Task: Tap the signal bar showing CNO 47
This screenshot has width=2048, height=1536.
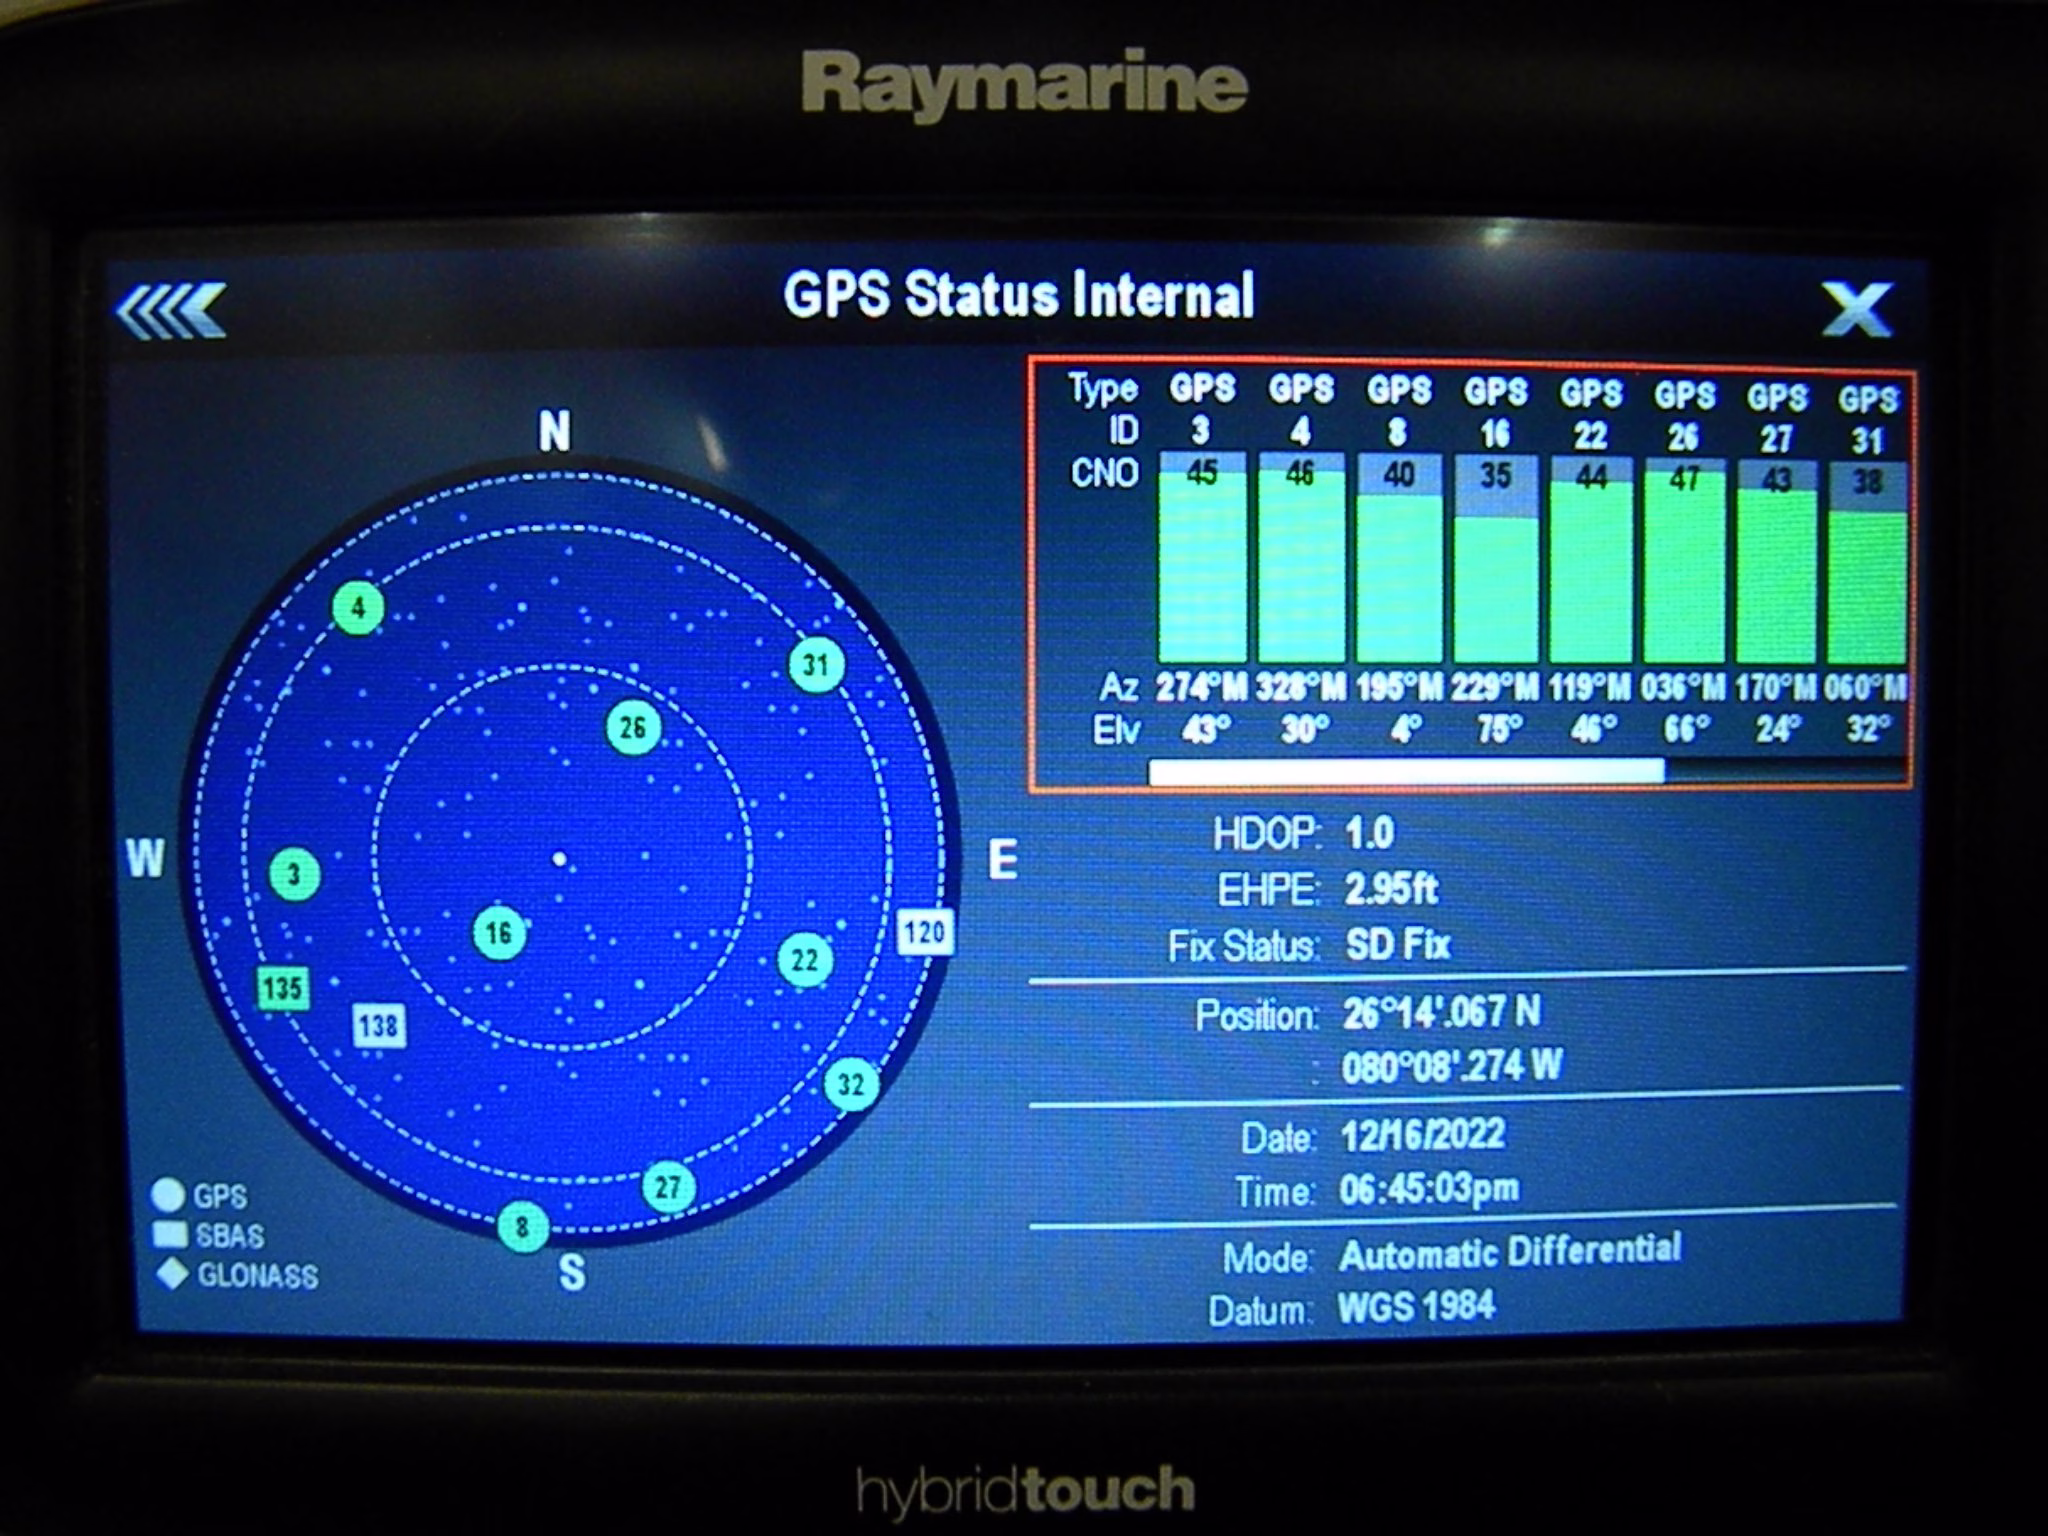Action: point(1685,561)
